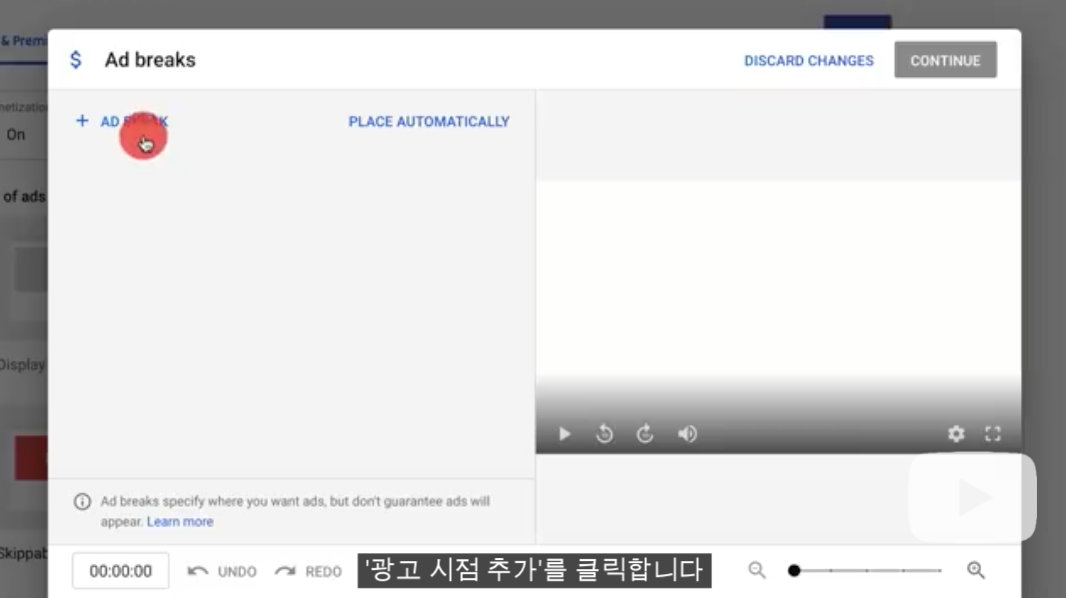Image resolution: width=1066 pixels, height=598 pixels.
Task: Open the Learn more link
Action: pos(180,522)
